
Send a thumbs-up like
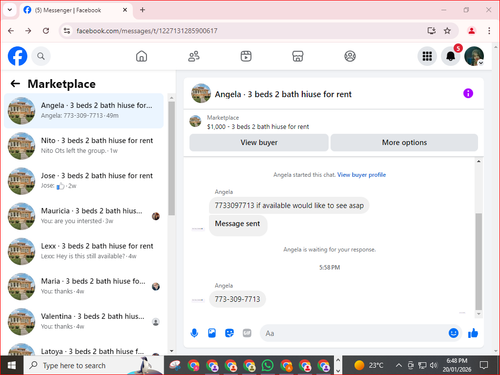pos(473,333)
